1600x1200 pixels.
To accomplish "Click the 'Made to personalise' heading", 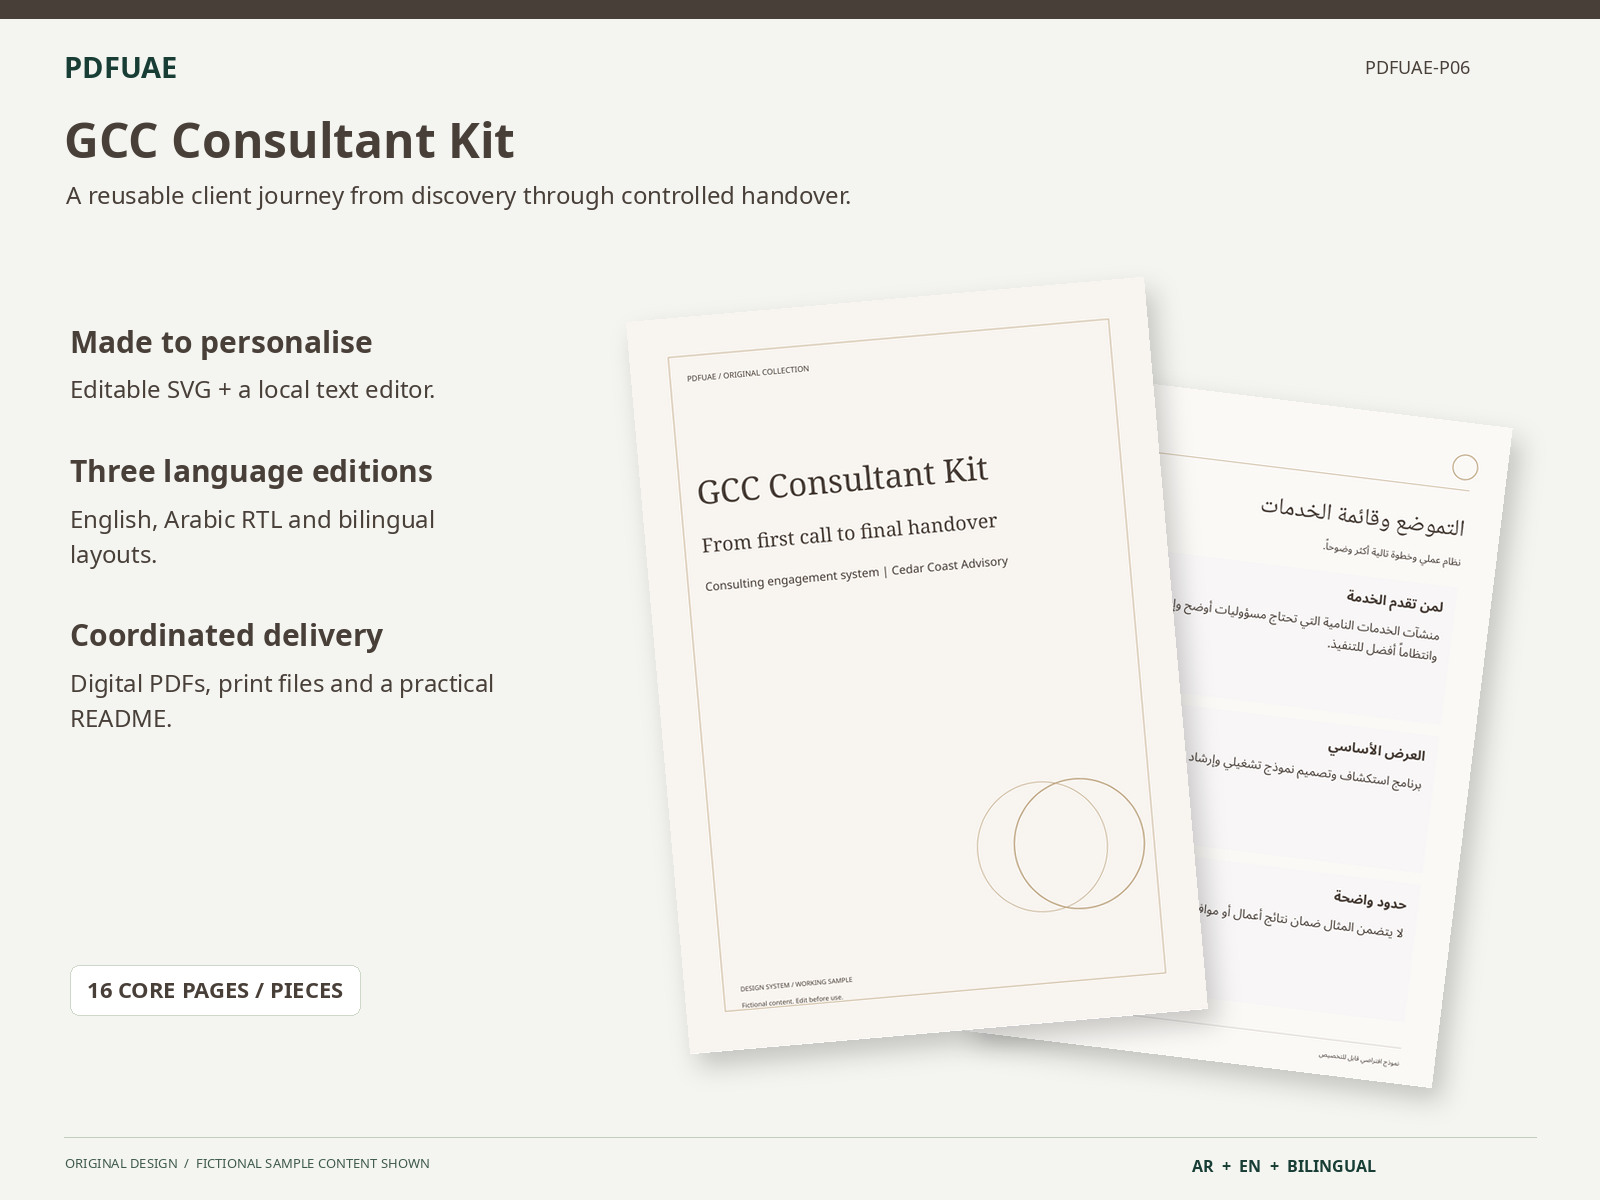I will click(221, 342).
